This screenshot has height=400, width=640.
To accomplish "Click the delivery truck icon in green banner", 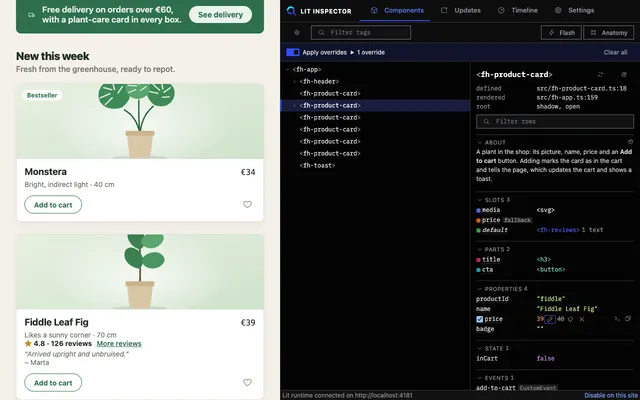I will (x=31, y=15).
